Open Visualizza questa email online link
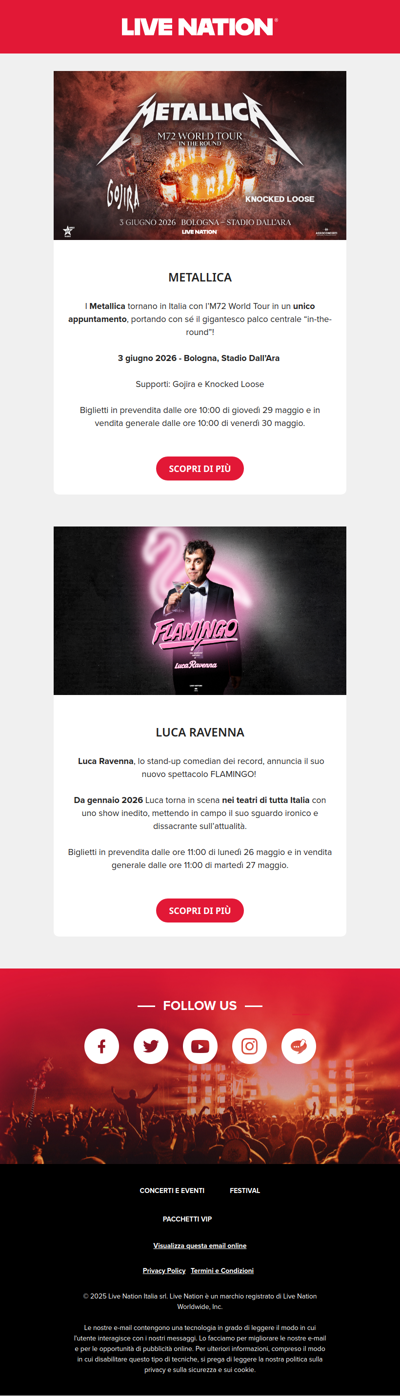400x1396 pixels. (x=200, y=1246)
